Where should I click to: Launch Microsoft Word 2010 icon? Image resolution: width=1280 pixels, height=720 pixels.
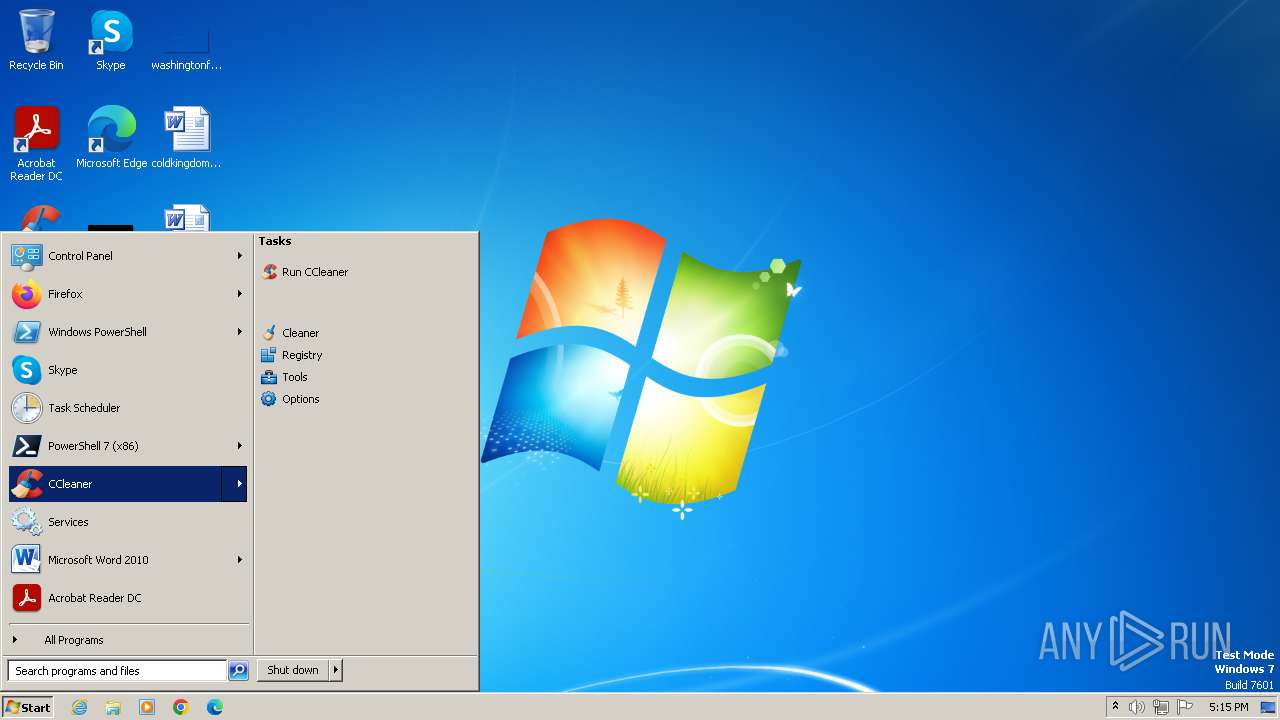click(27, 560)
